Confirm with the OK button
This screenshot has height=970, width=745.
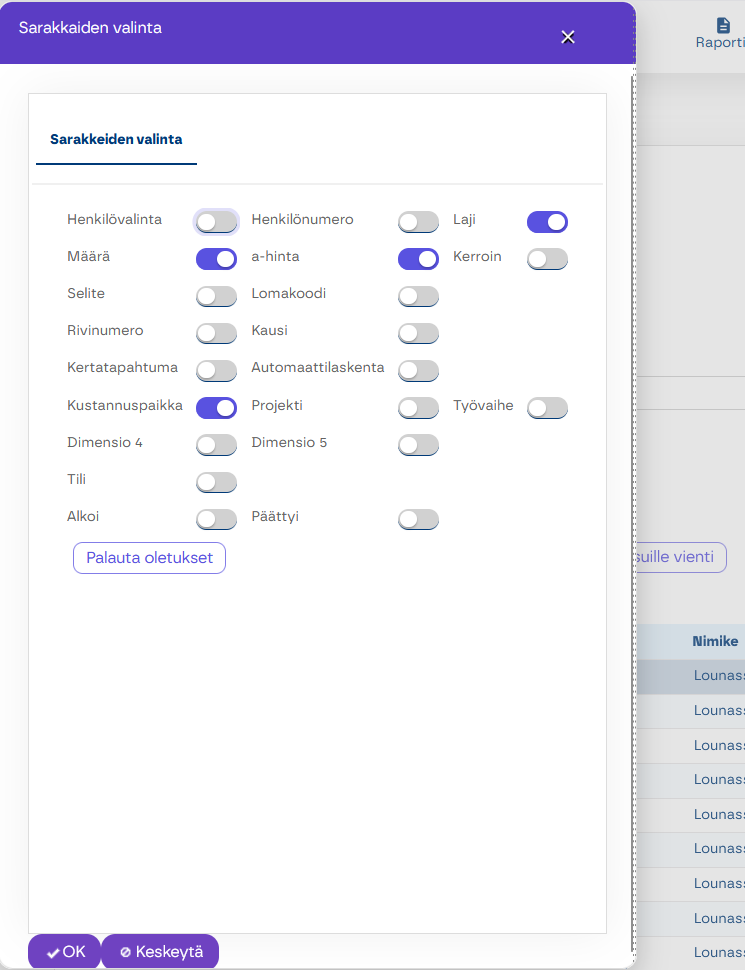pyautogui.click(x=65, y=952)
